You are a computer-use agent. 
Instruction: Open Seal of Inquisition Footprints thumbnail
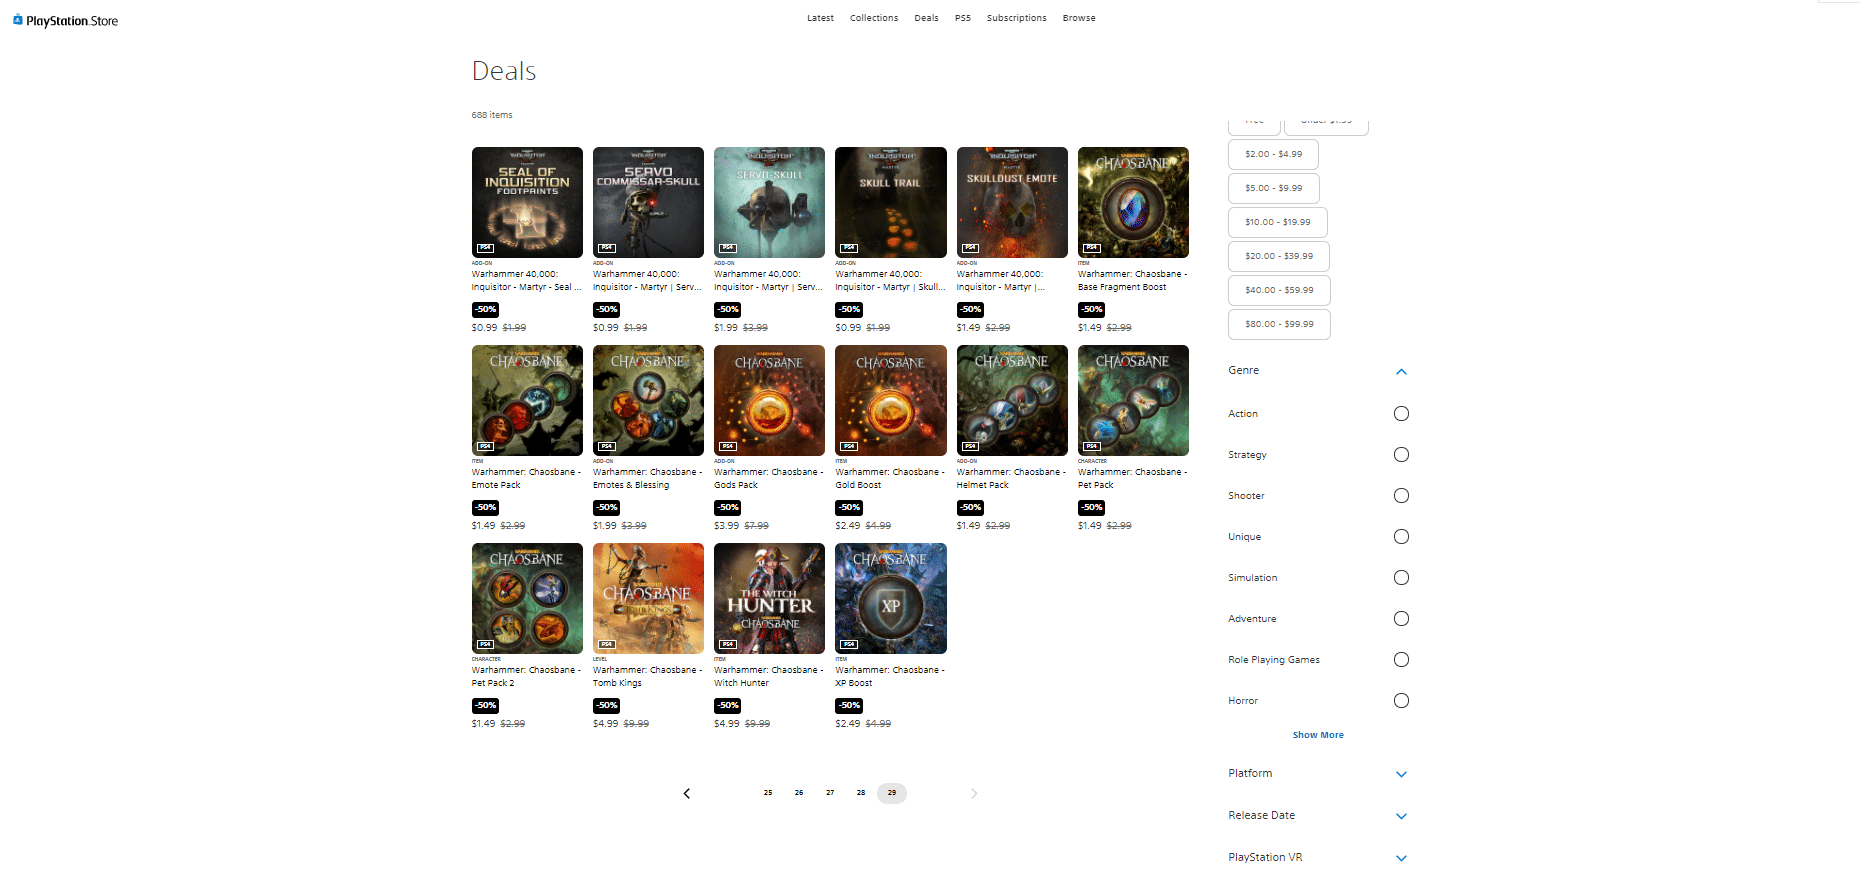(527, 202)
